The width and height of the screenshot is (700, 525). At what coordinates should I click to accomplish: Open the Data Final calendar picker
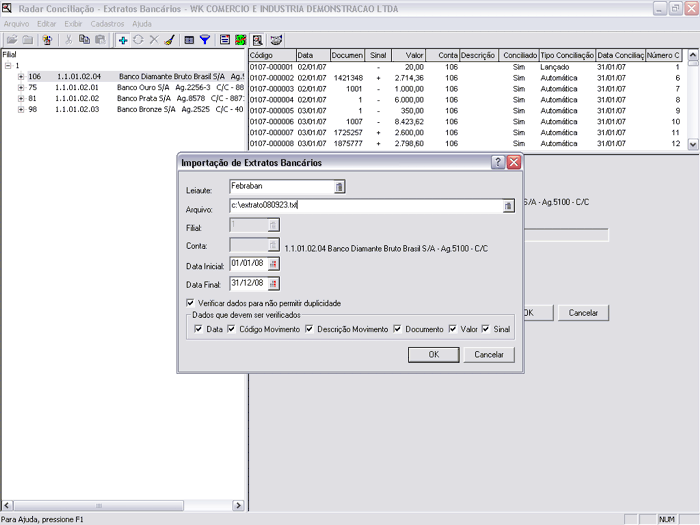point(273,282)
